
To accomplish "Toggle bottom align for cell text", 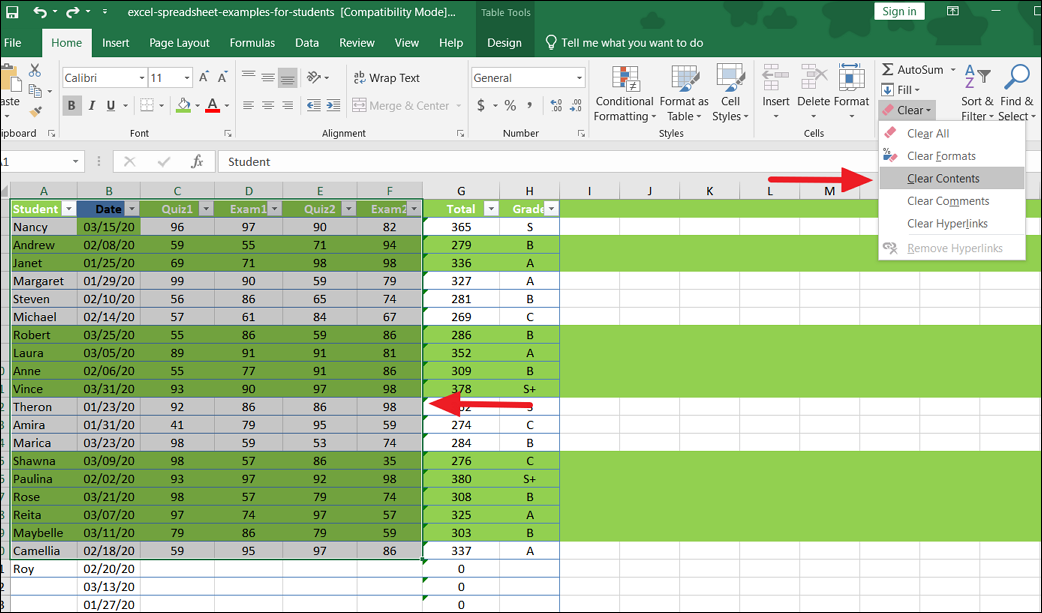I will pos(287,77).
